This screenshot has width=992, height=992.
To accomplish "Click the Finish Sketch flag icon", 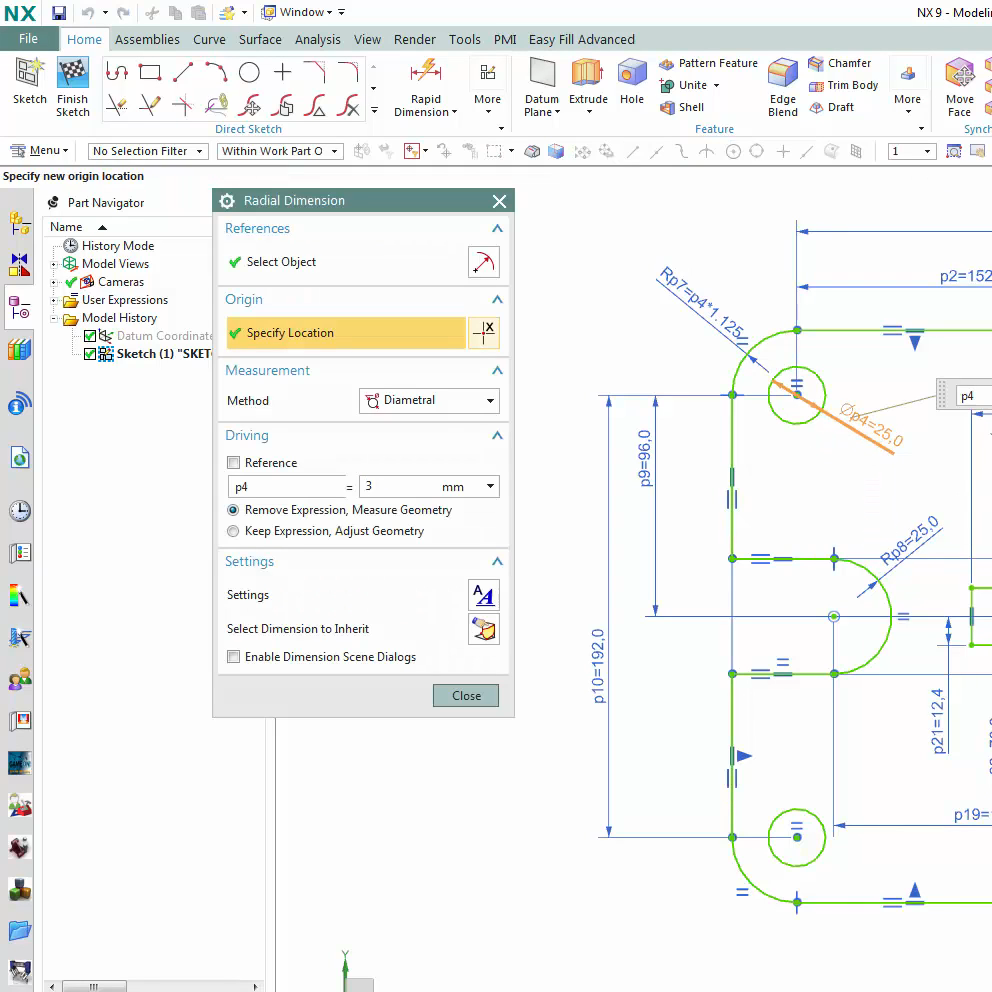I will (72, 73).
